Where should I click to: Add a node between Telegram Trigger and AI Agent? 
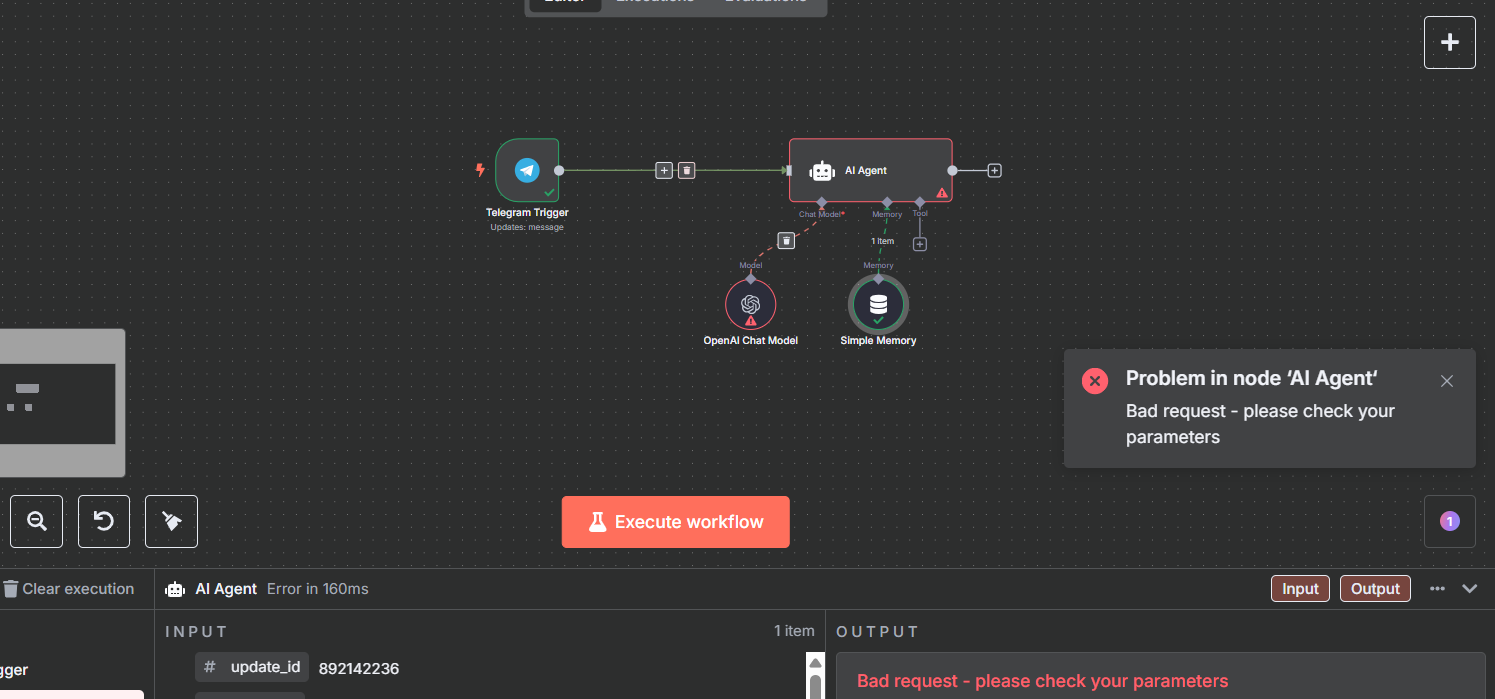664,170
